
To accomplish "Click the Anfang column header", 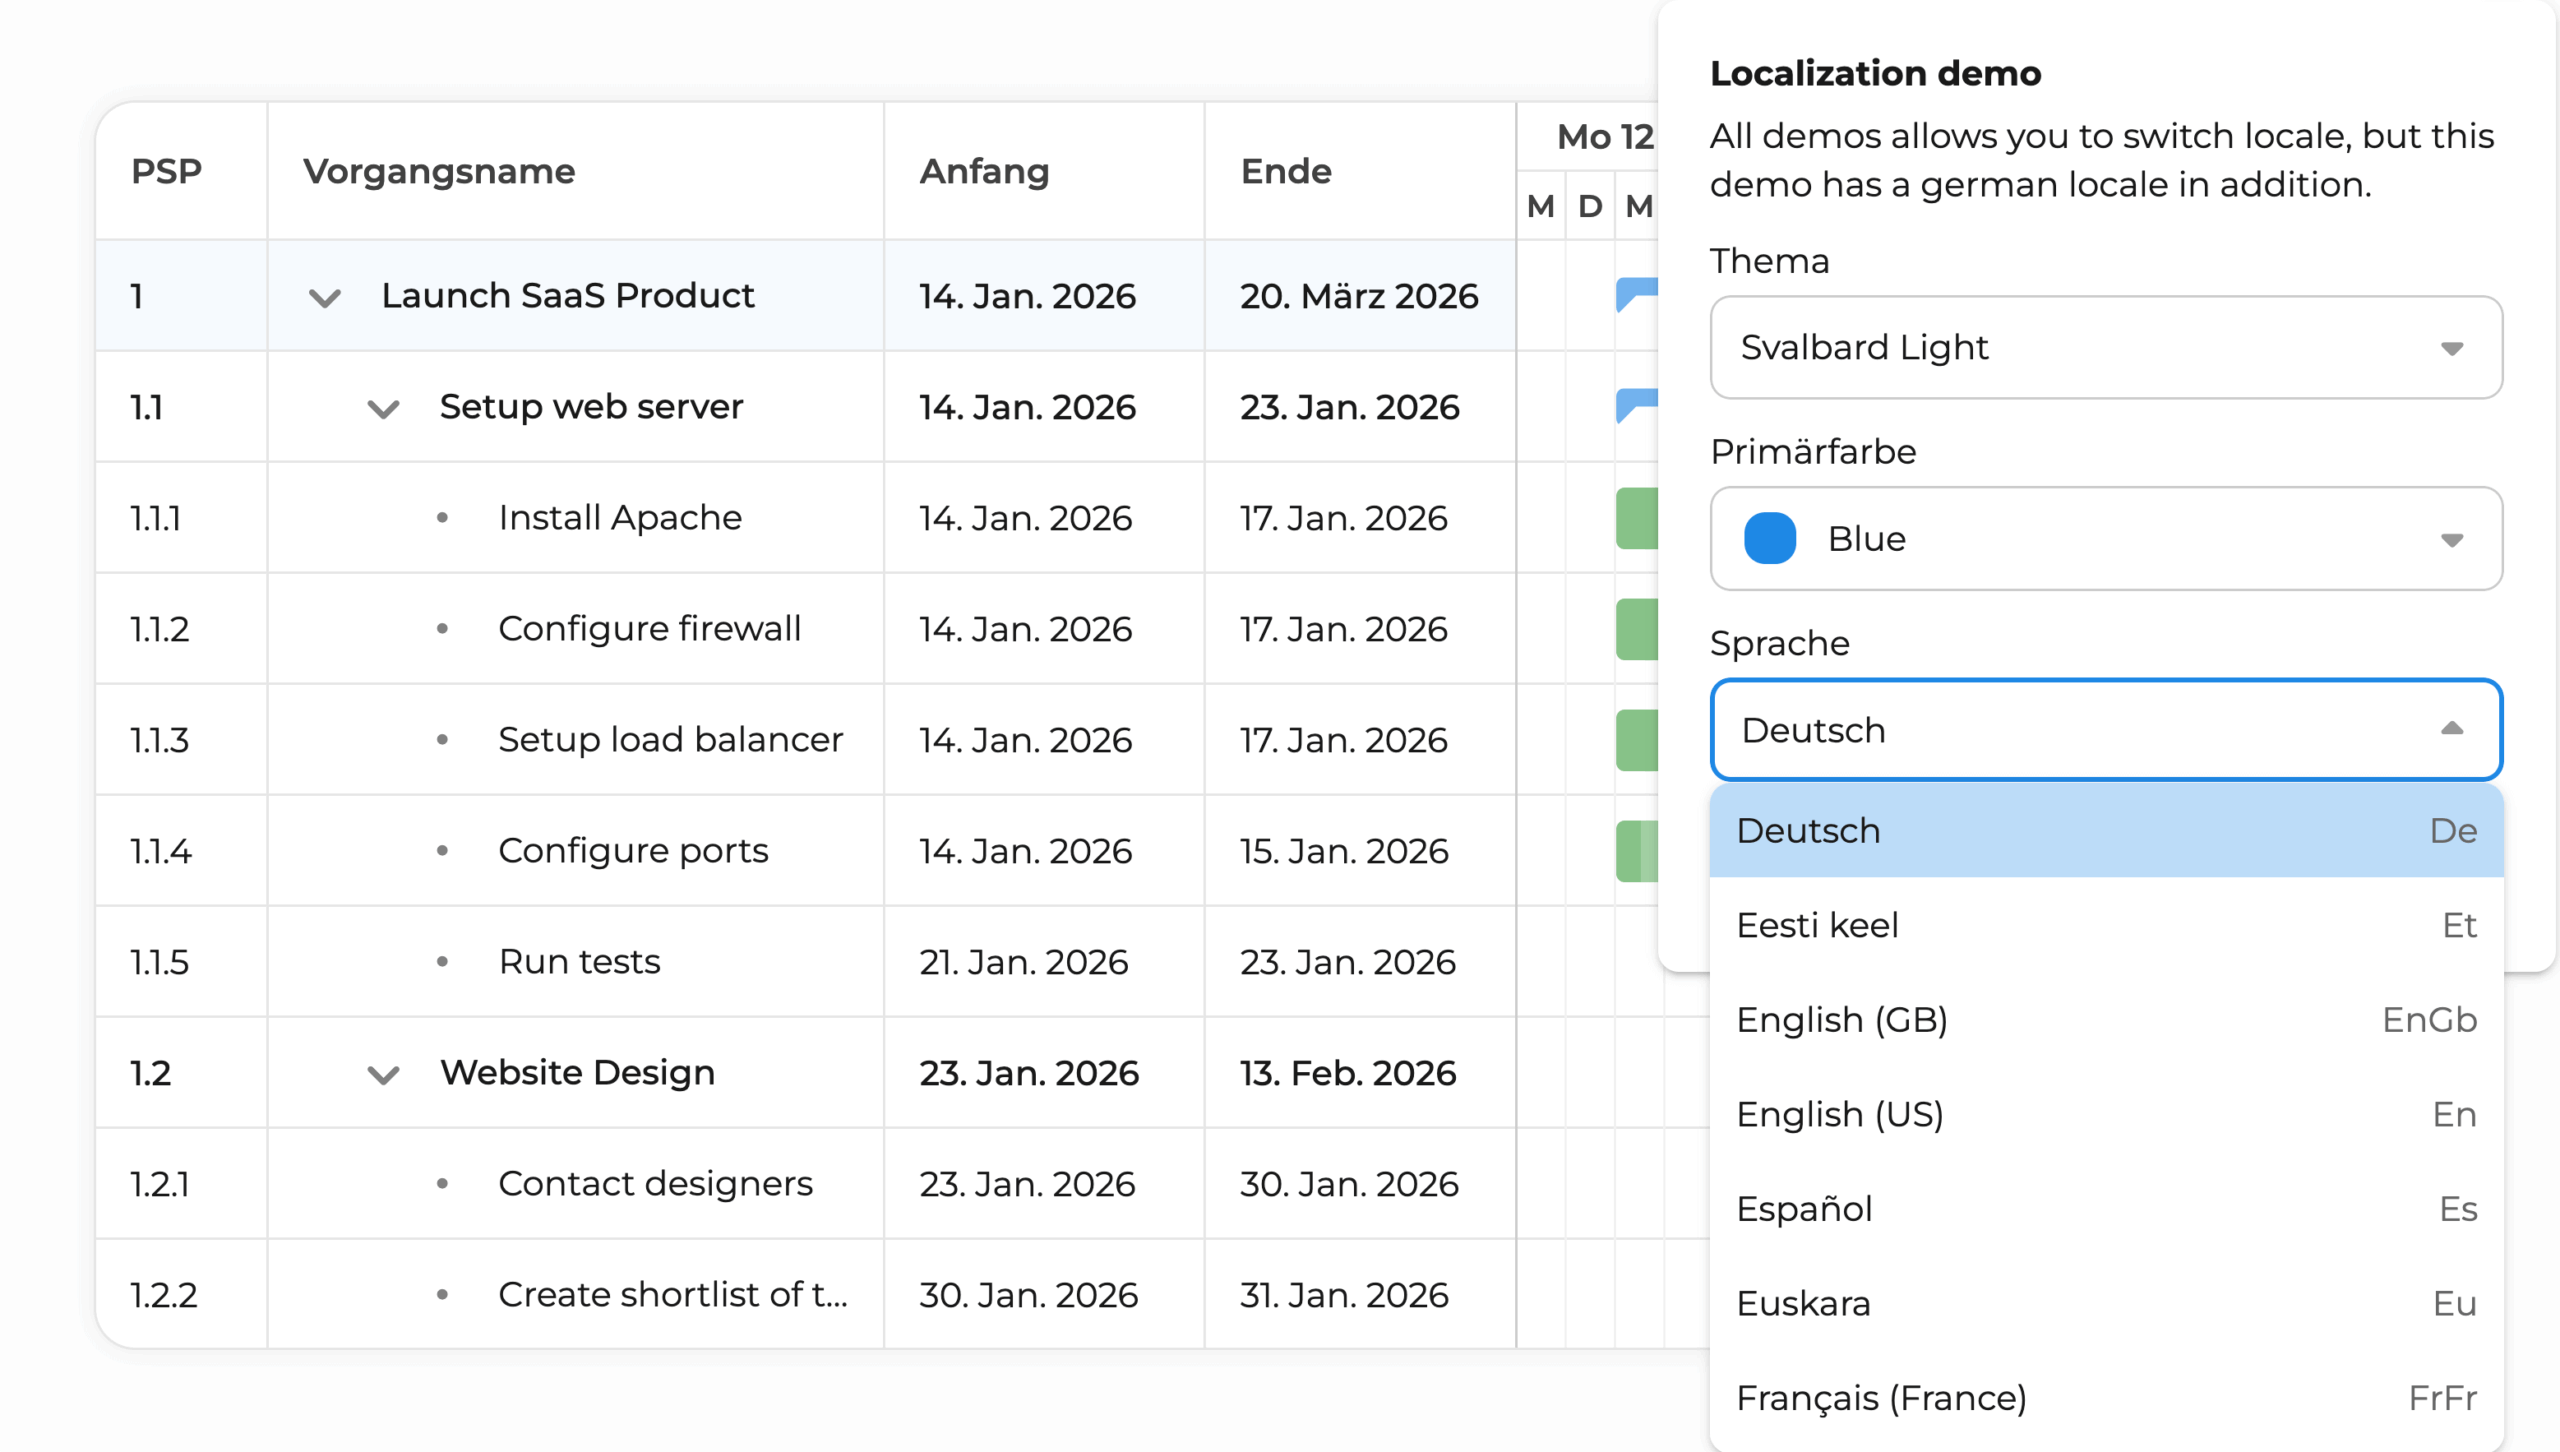I will [x=984, y=171].
